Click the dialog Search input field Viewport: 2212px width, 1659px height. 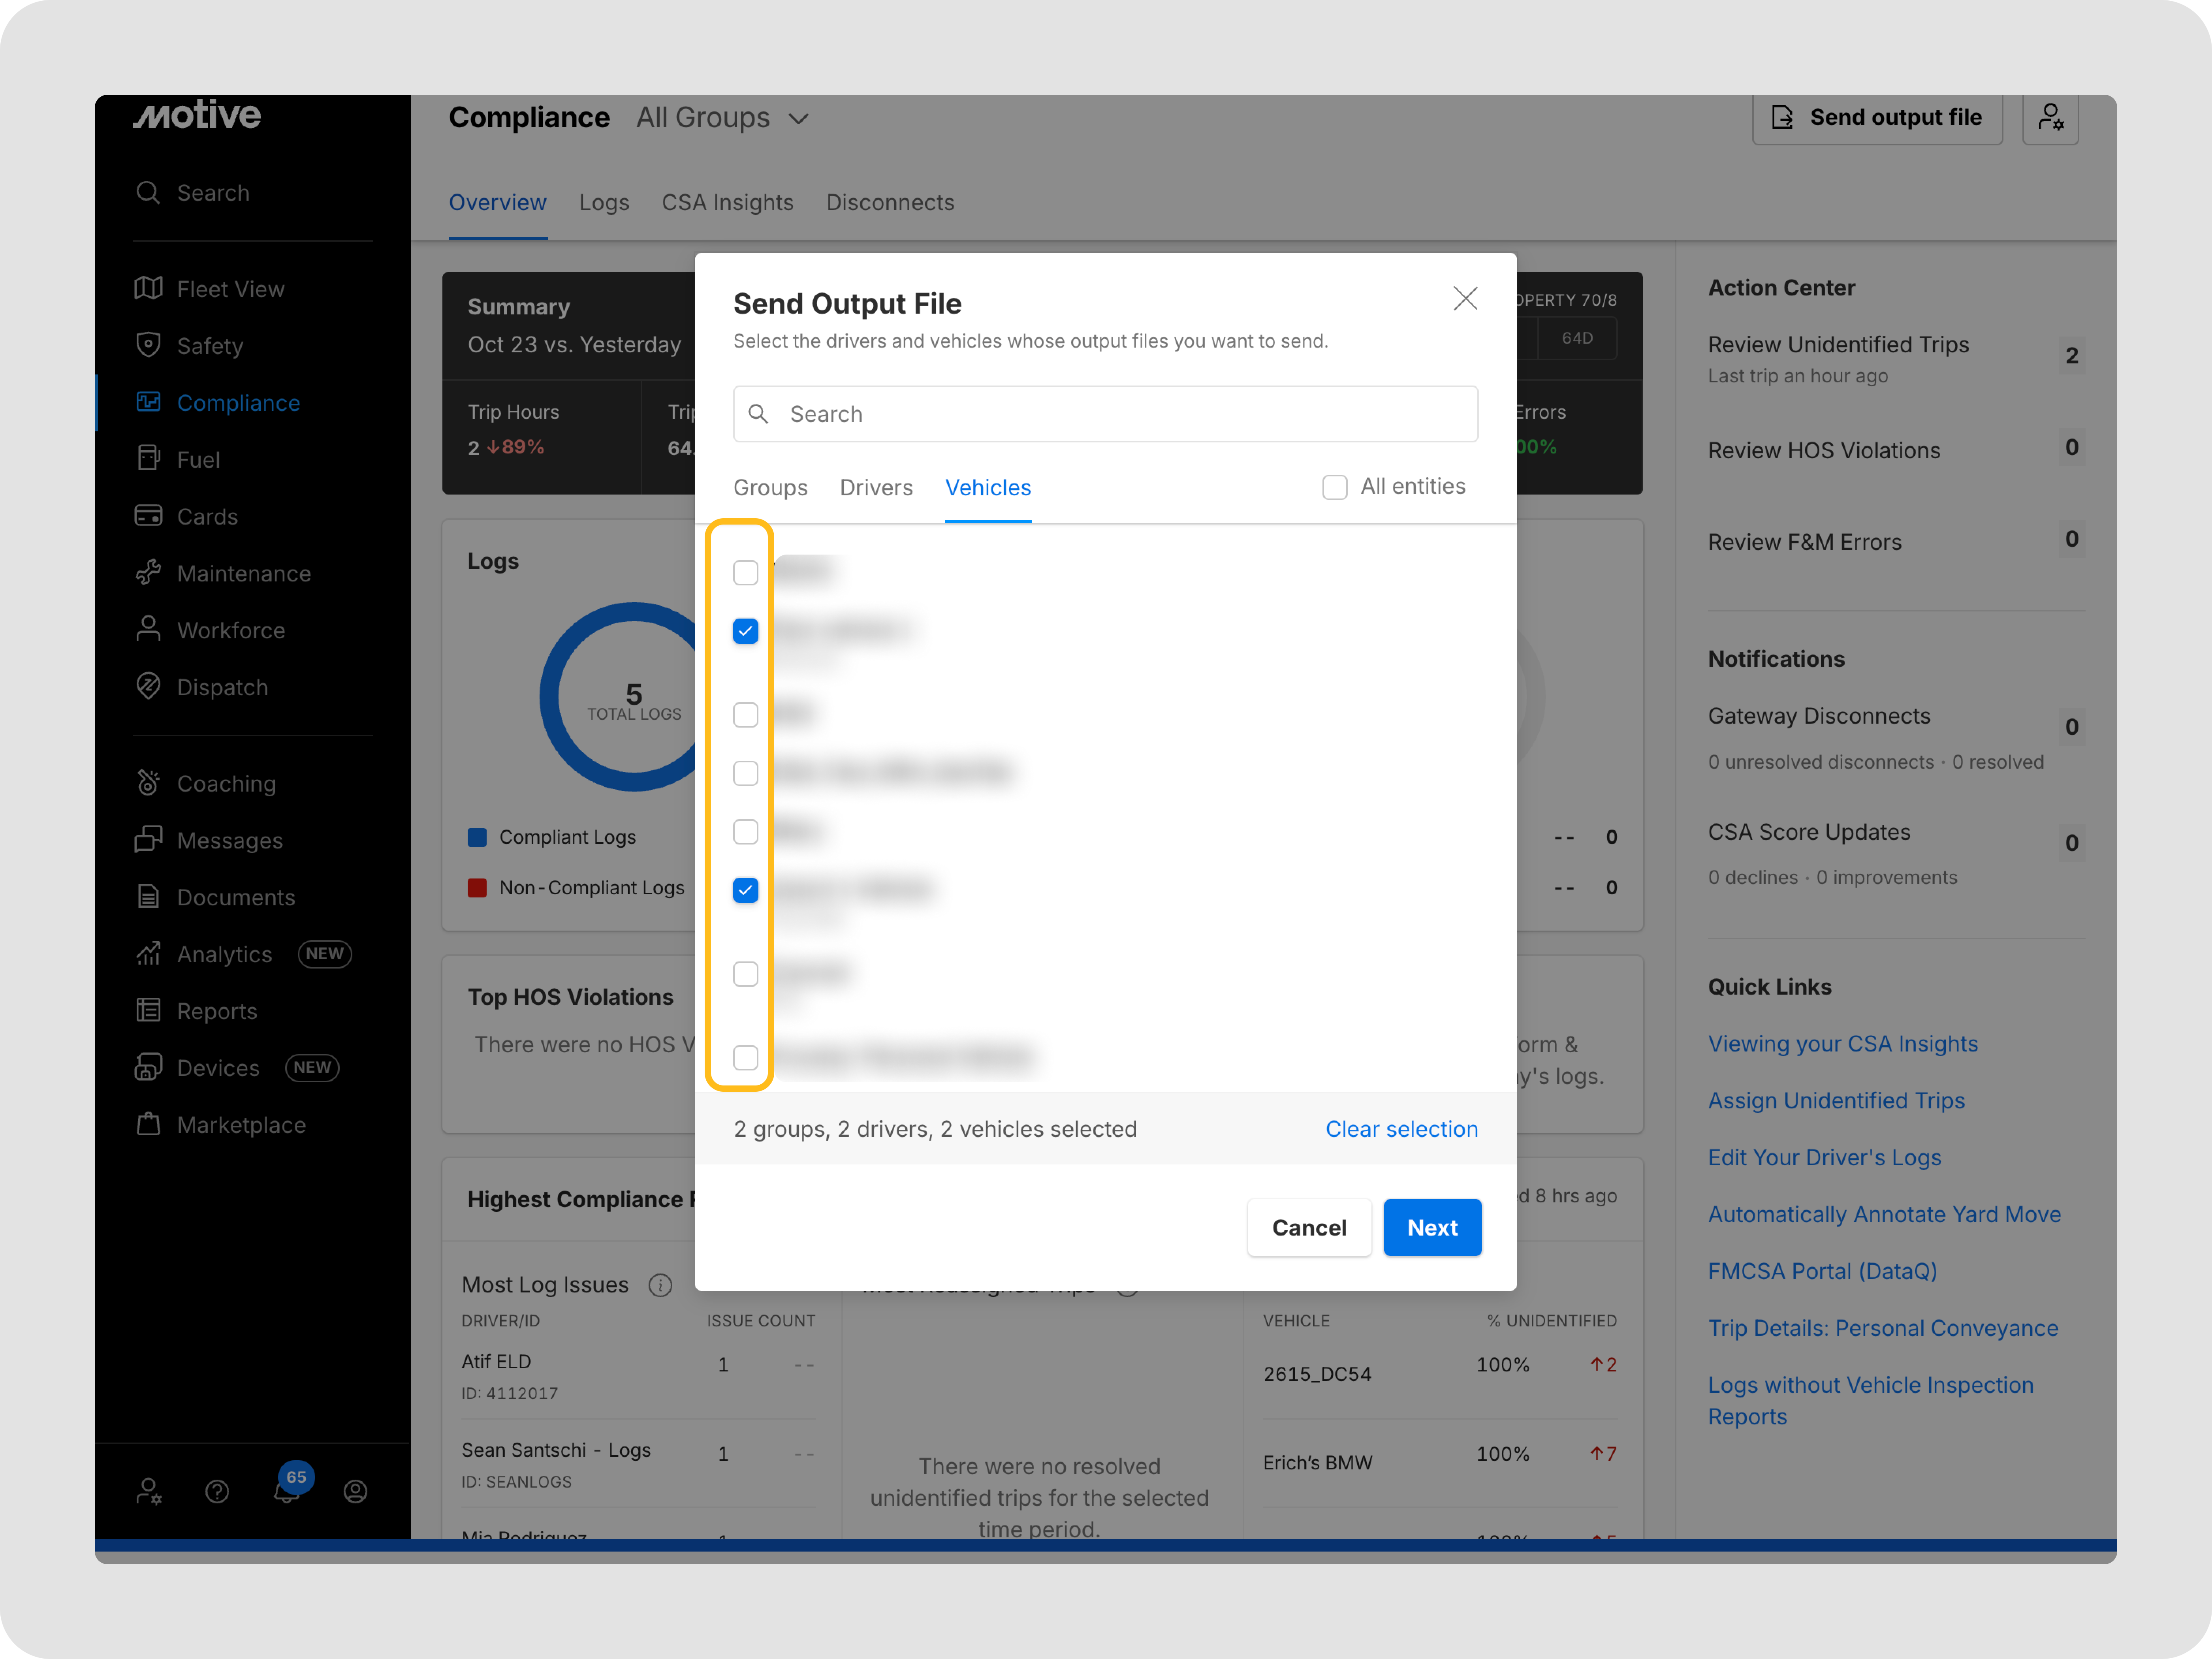(x=1105, y=414)
